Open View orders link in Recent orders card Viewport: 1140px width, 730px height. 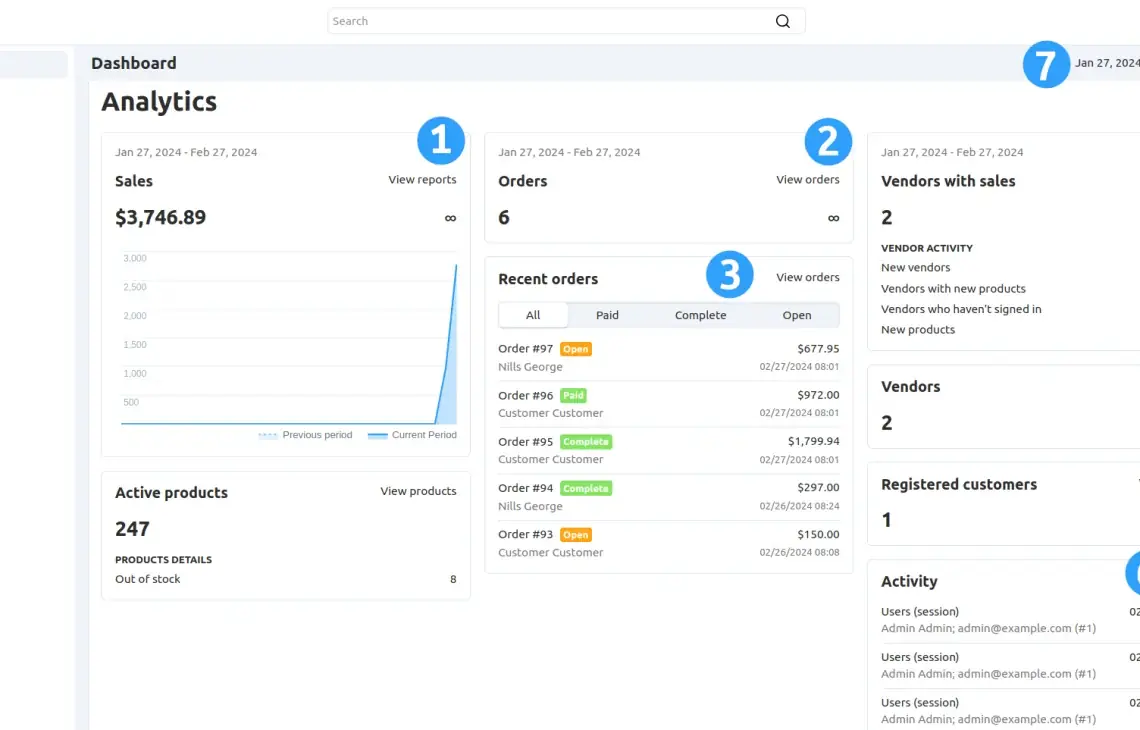point(807,277)
